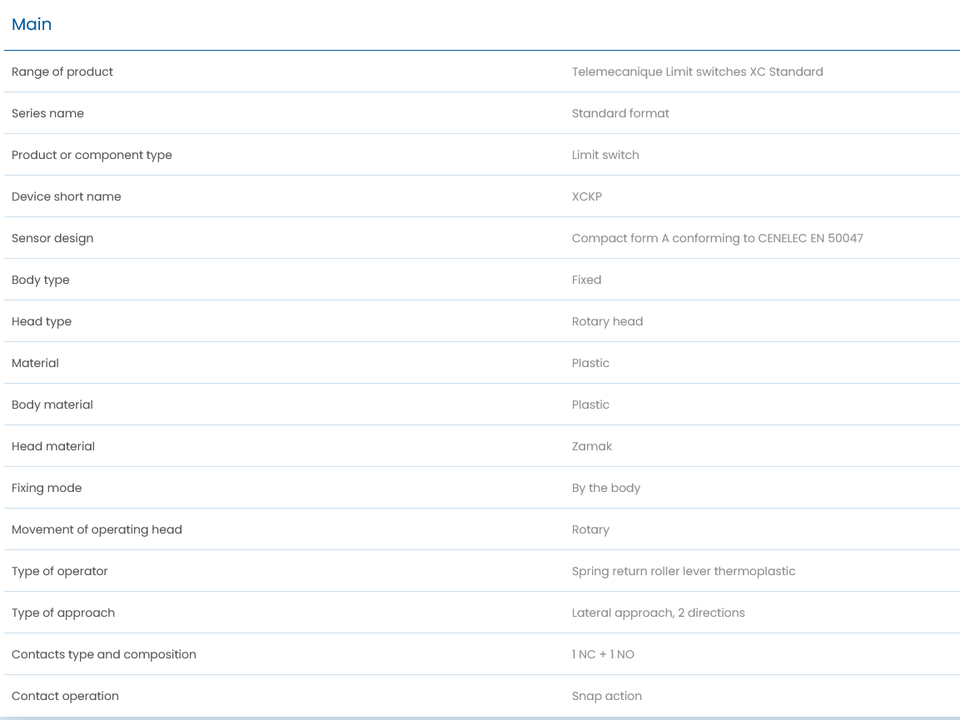The height and width of the screenshot is (720, 960).
Task: Click the 'Limit switch' value
Action: click(606, 155)
